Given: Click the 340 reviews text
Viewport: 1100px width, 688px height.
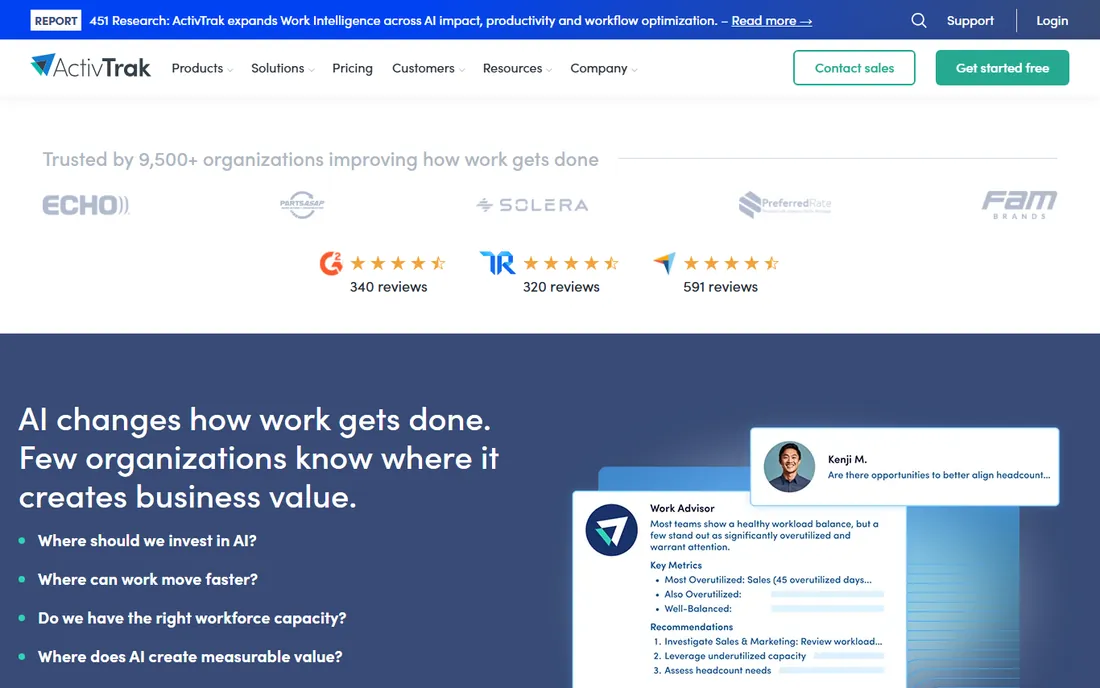Looking at the screenshot, I should point(388,287).
